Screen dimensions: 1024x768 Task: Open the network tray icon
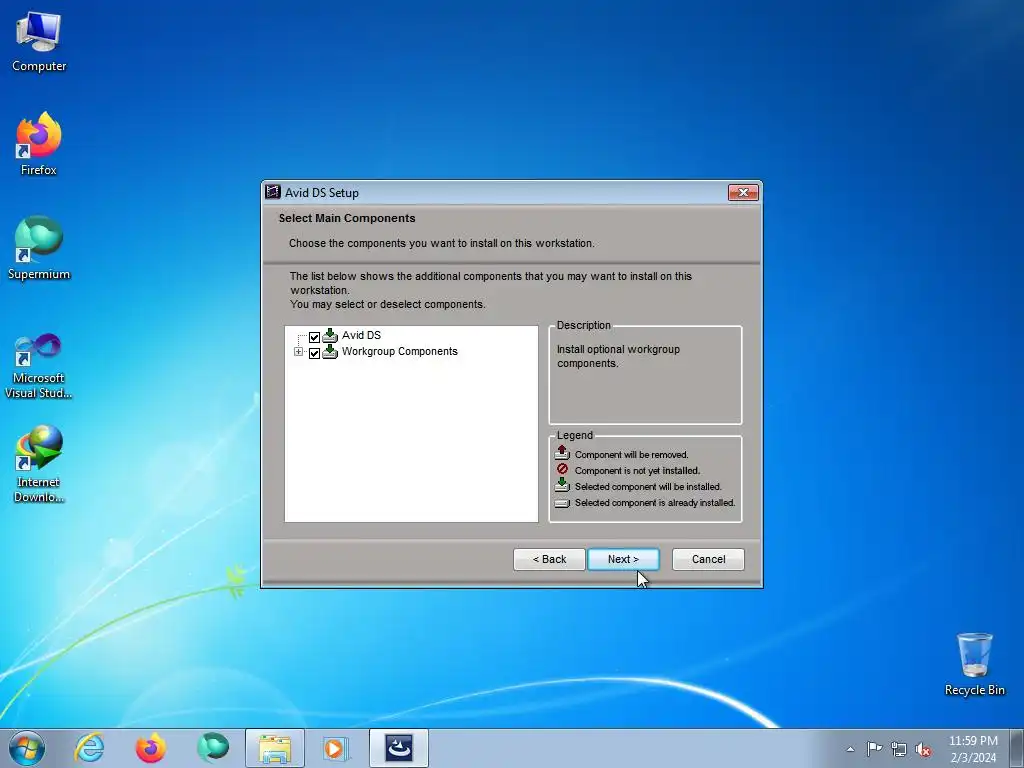(x=899, y=749)
